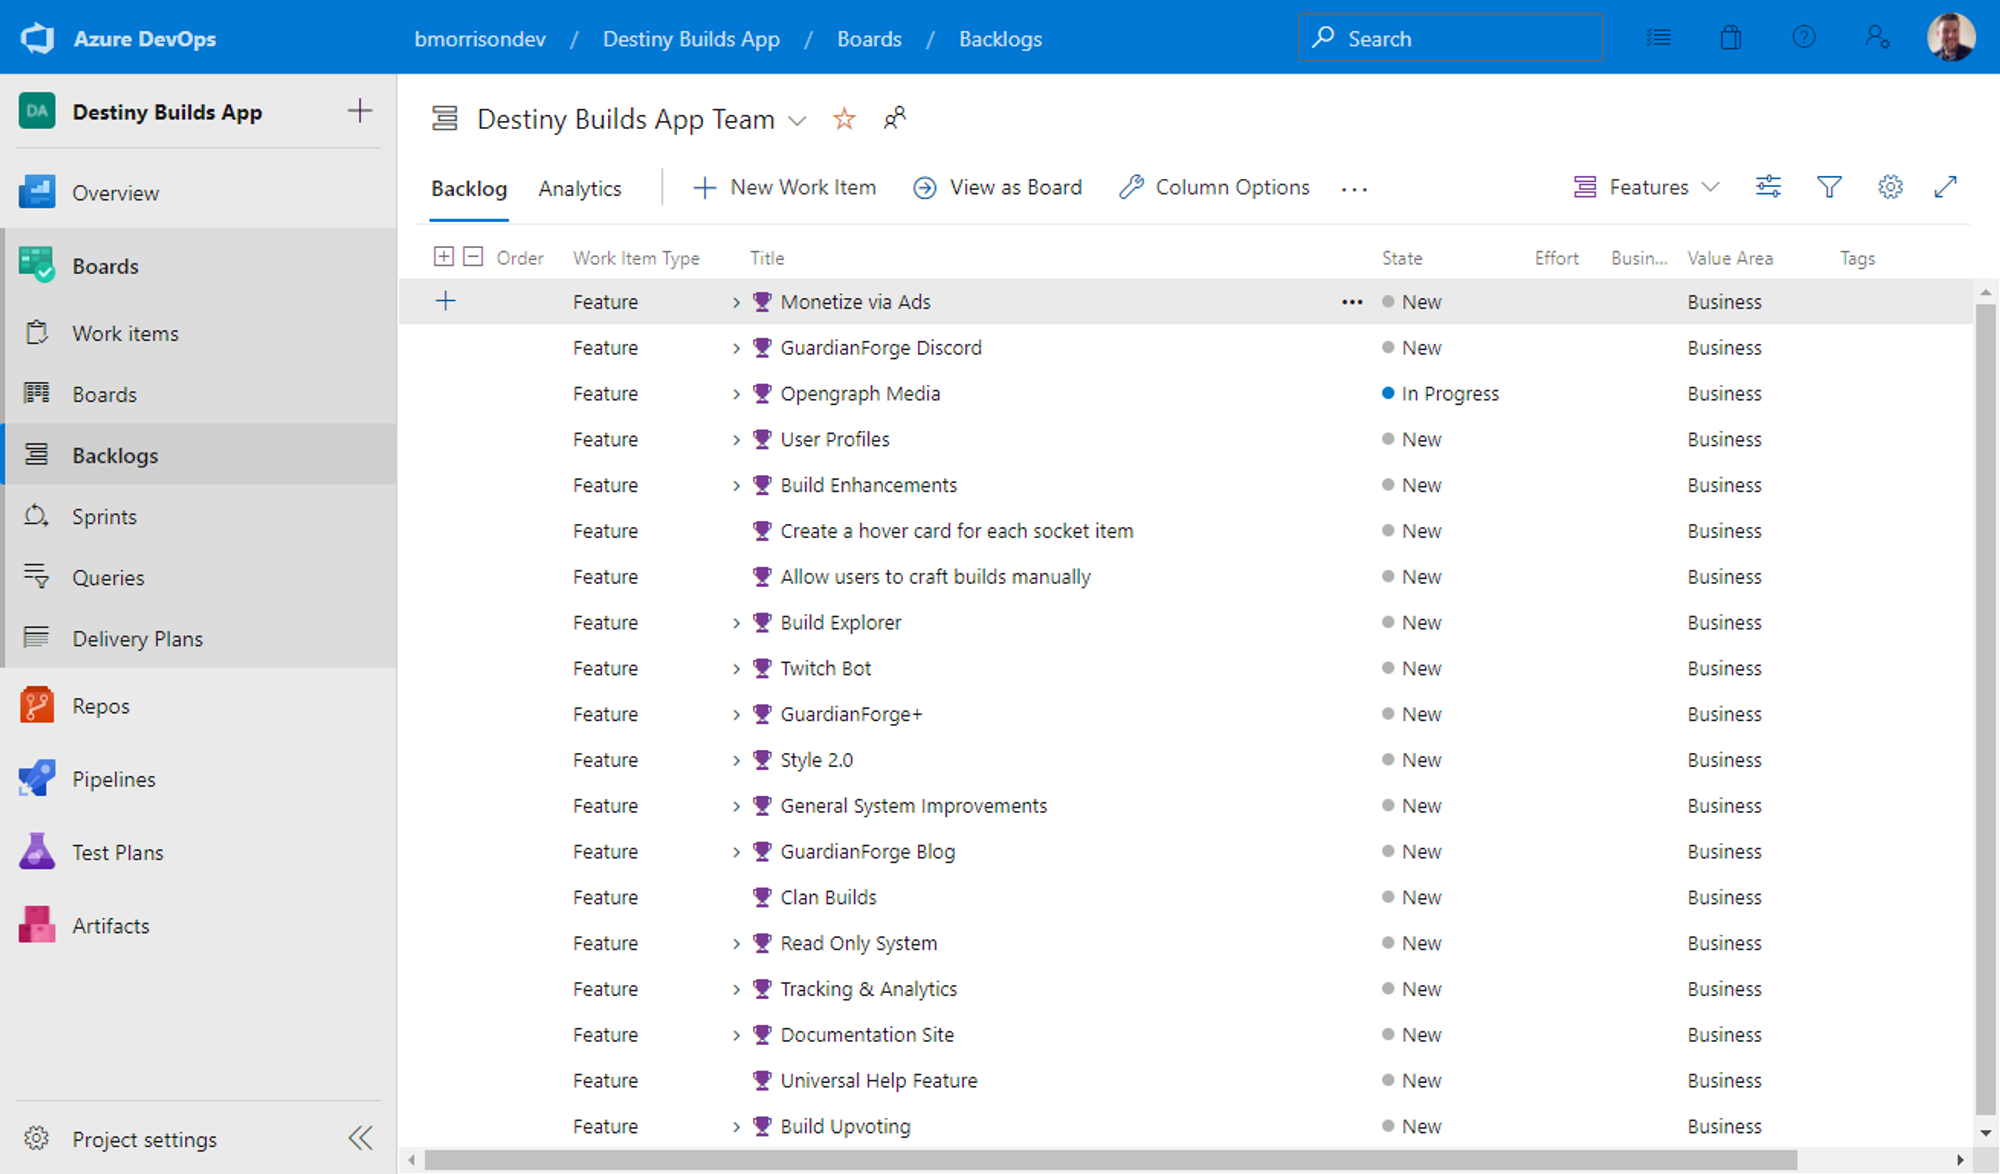Click the Boards breadcrumb link
The height and width of the screenshot is (1174, 2000).
pyautogui.click(x=869, y=39)
